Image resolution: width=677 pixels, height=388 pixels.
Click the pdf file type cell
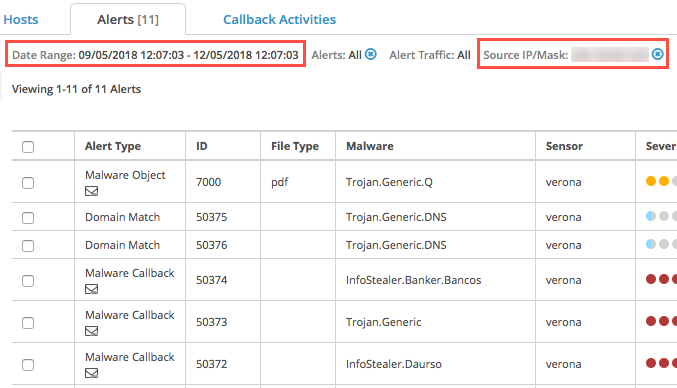(279, 183)
